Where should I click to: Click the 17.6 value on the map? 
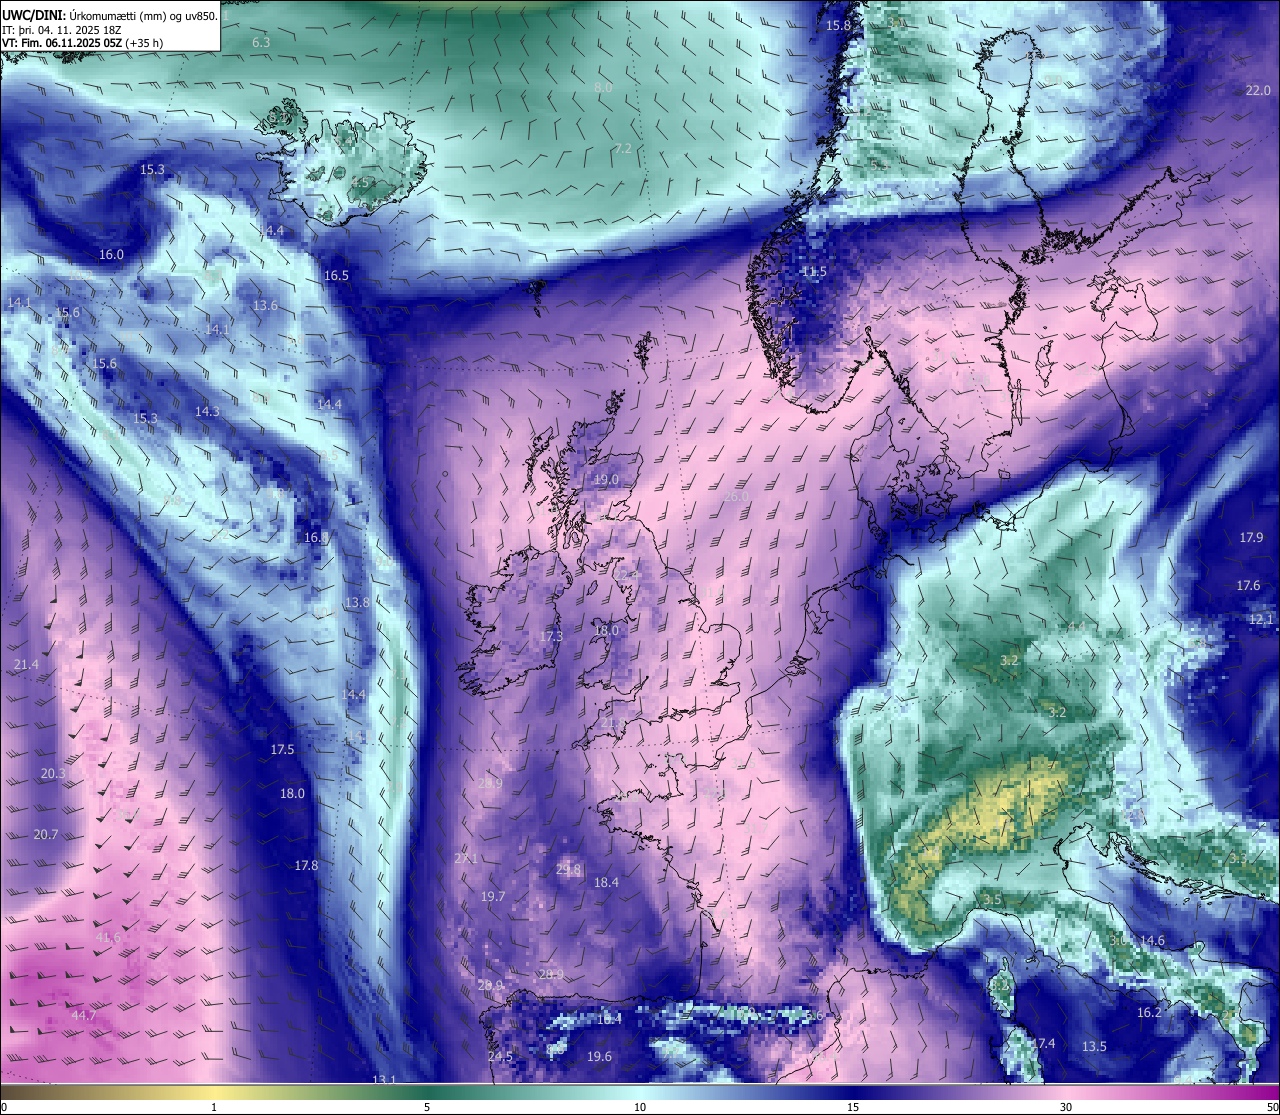click(x=1248, y=585)
